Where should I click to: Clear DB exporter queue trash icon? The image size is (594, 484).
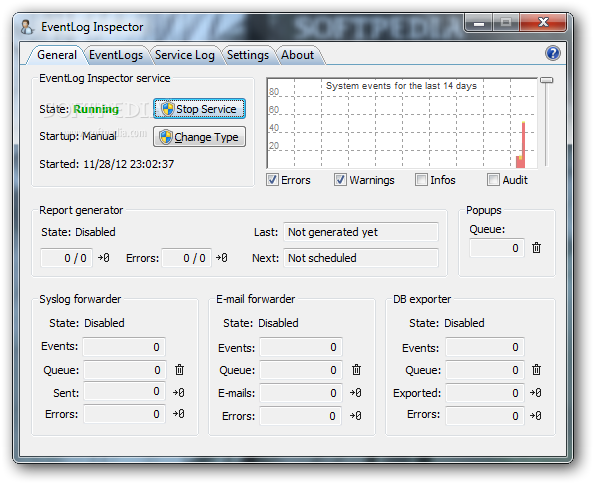click(x=536, y=370)
